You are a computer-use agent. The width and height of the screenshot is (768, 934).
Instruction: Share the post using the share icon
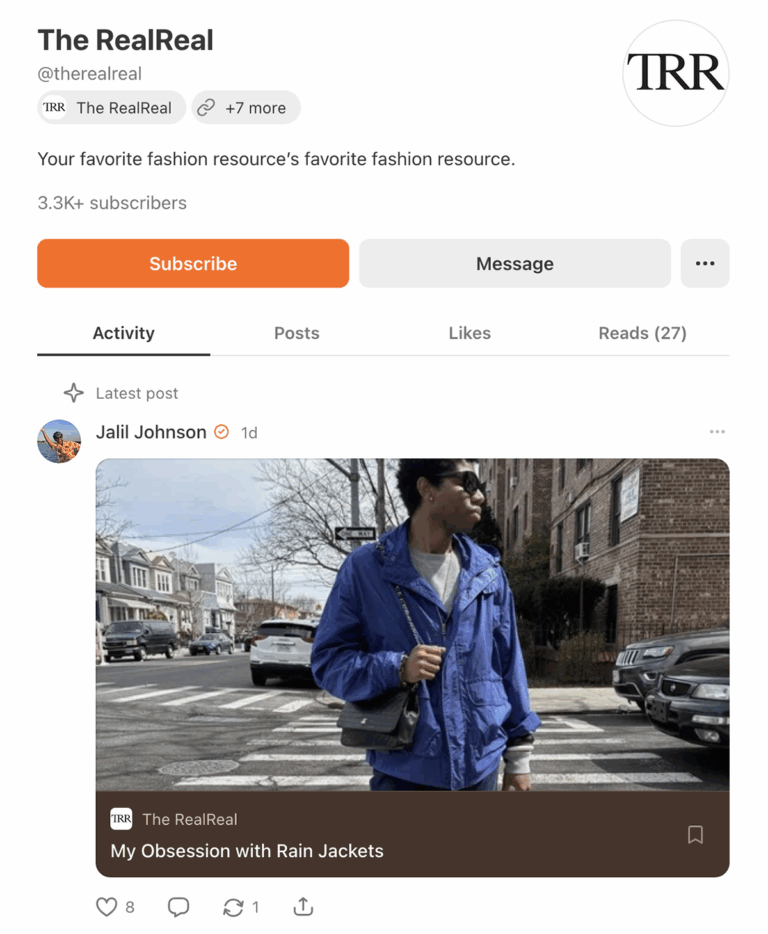coord(302,907)
